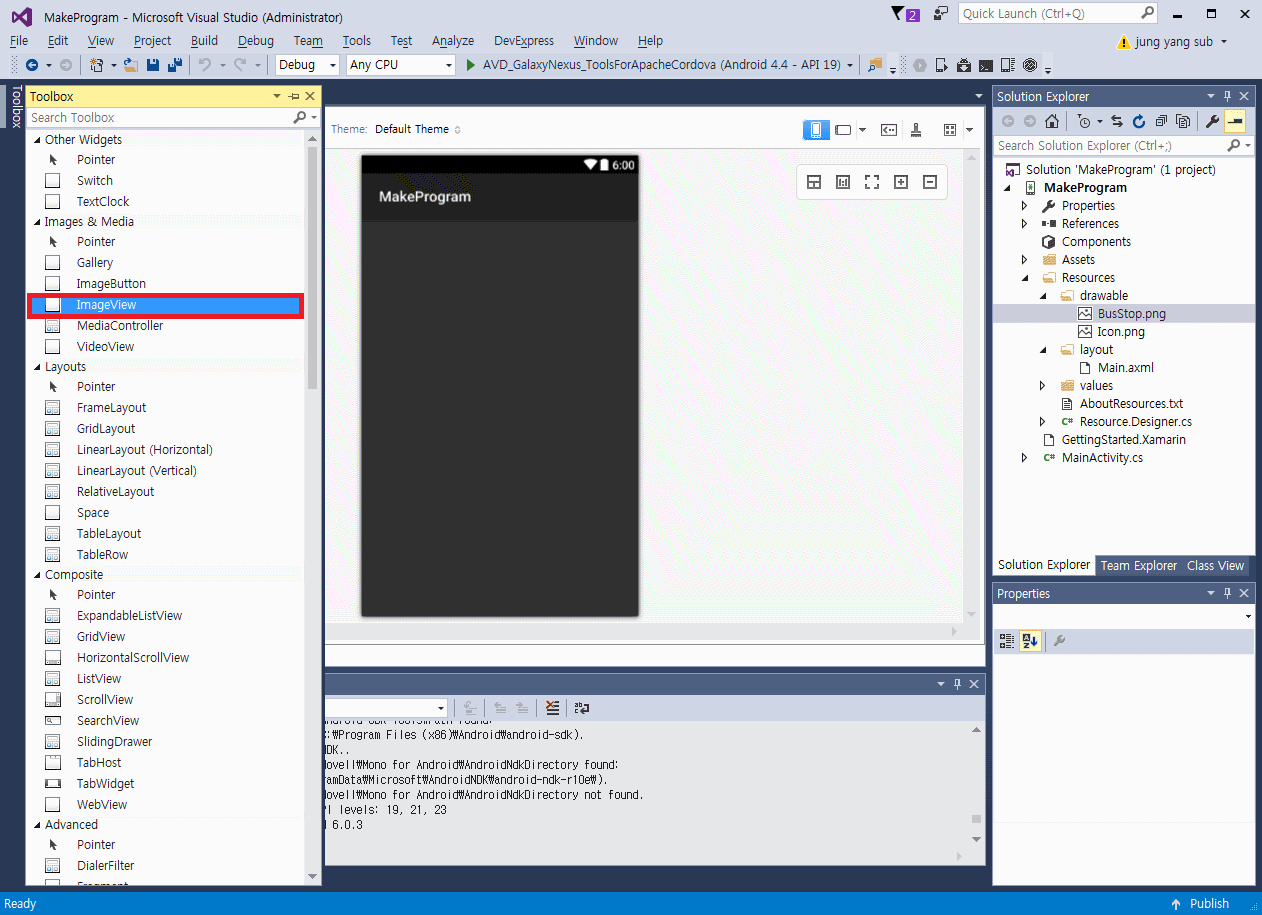
Task: Click the Save toolbar icon
Action: 153,65
